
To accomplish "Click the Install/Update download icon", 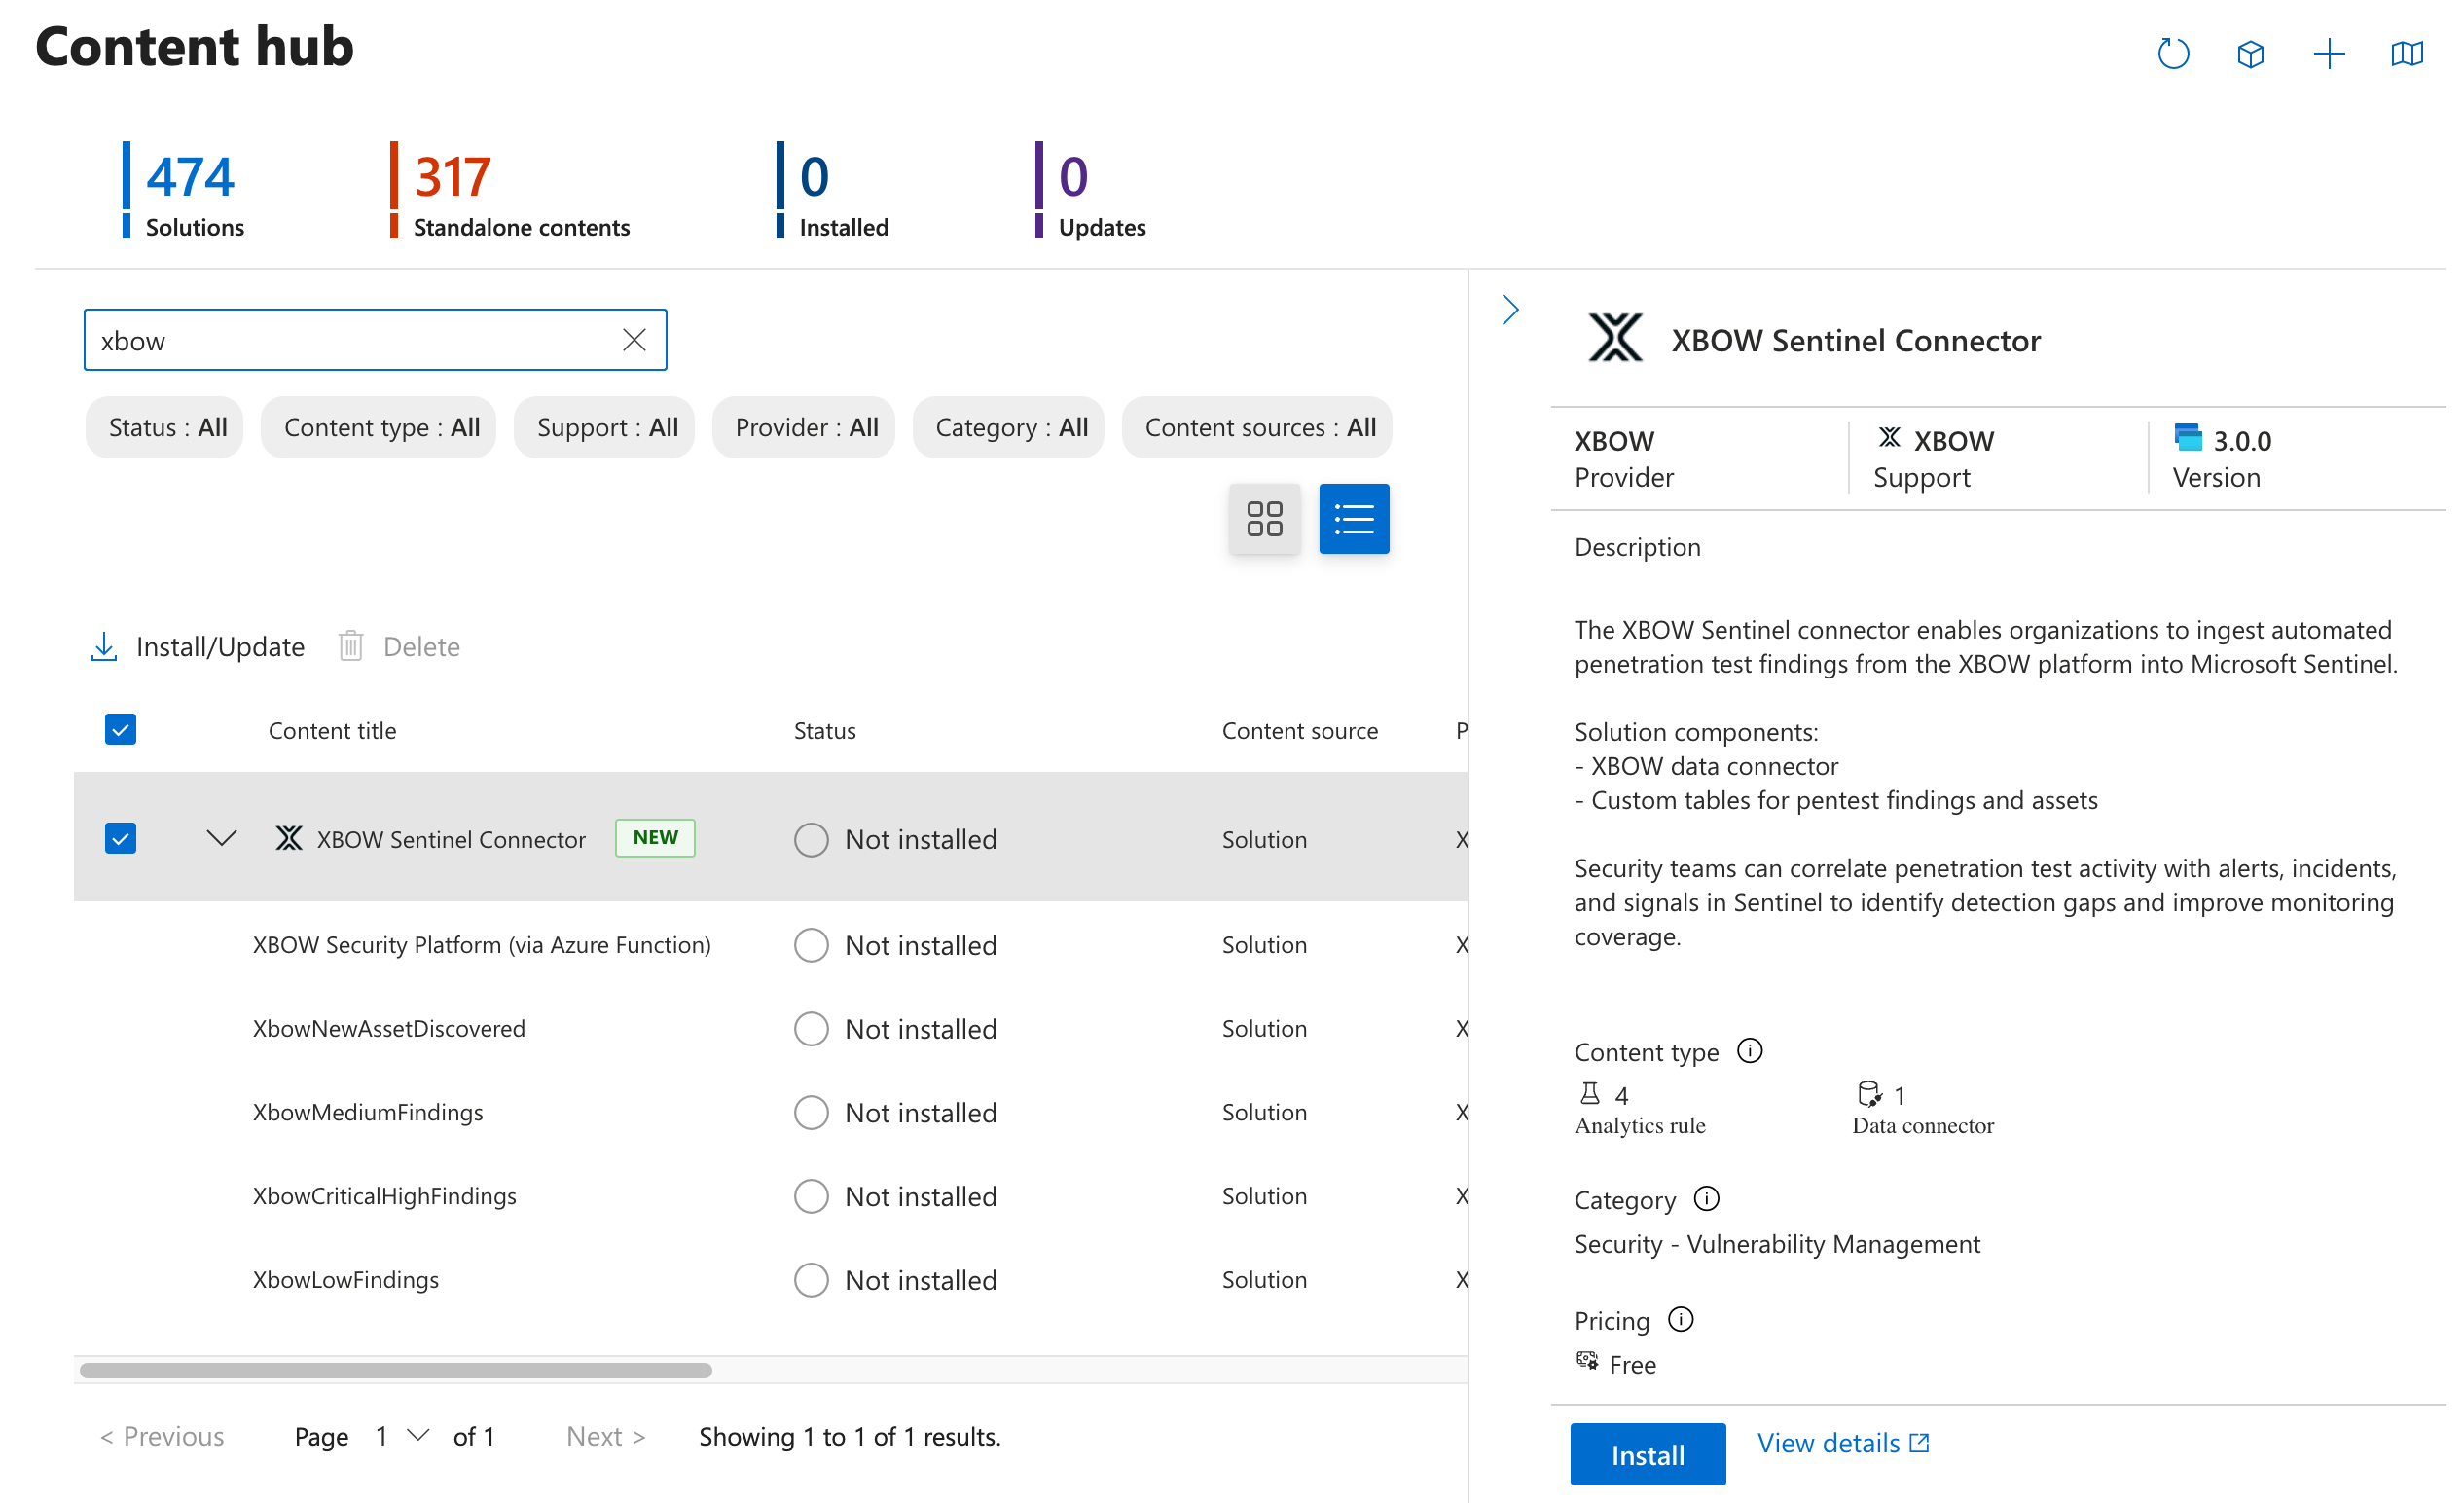I will 104,646.
